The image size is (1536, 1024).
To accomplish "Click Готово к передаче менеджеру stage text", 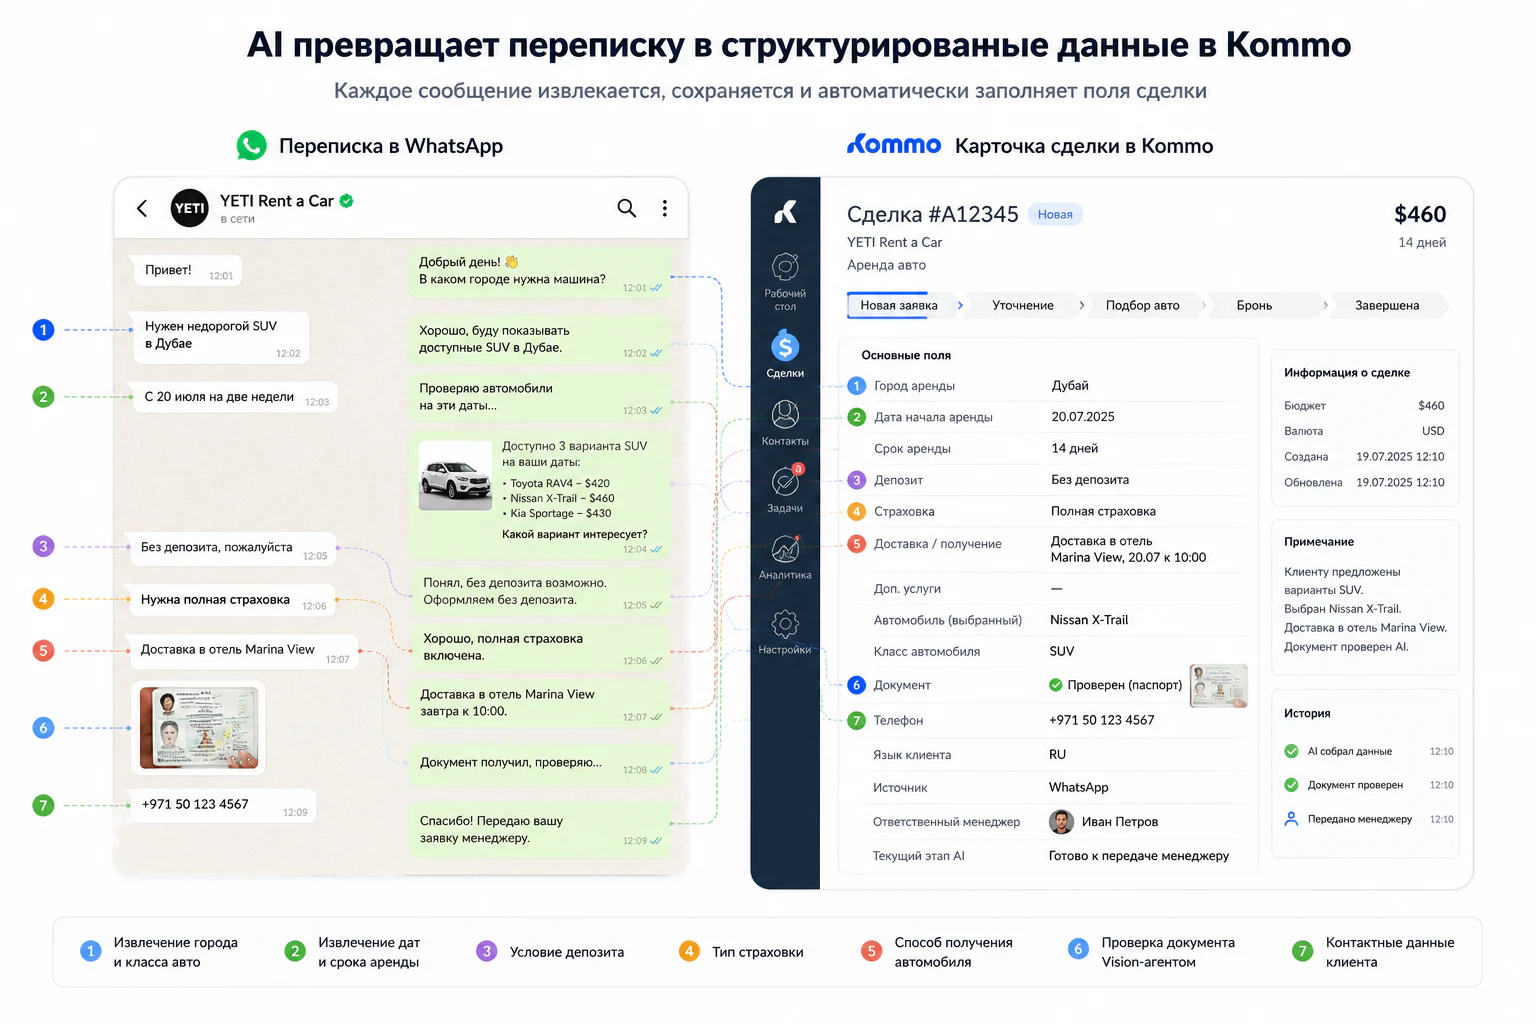I will pos(1138,856).
